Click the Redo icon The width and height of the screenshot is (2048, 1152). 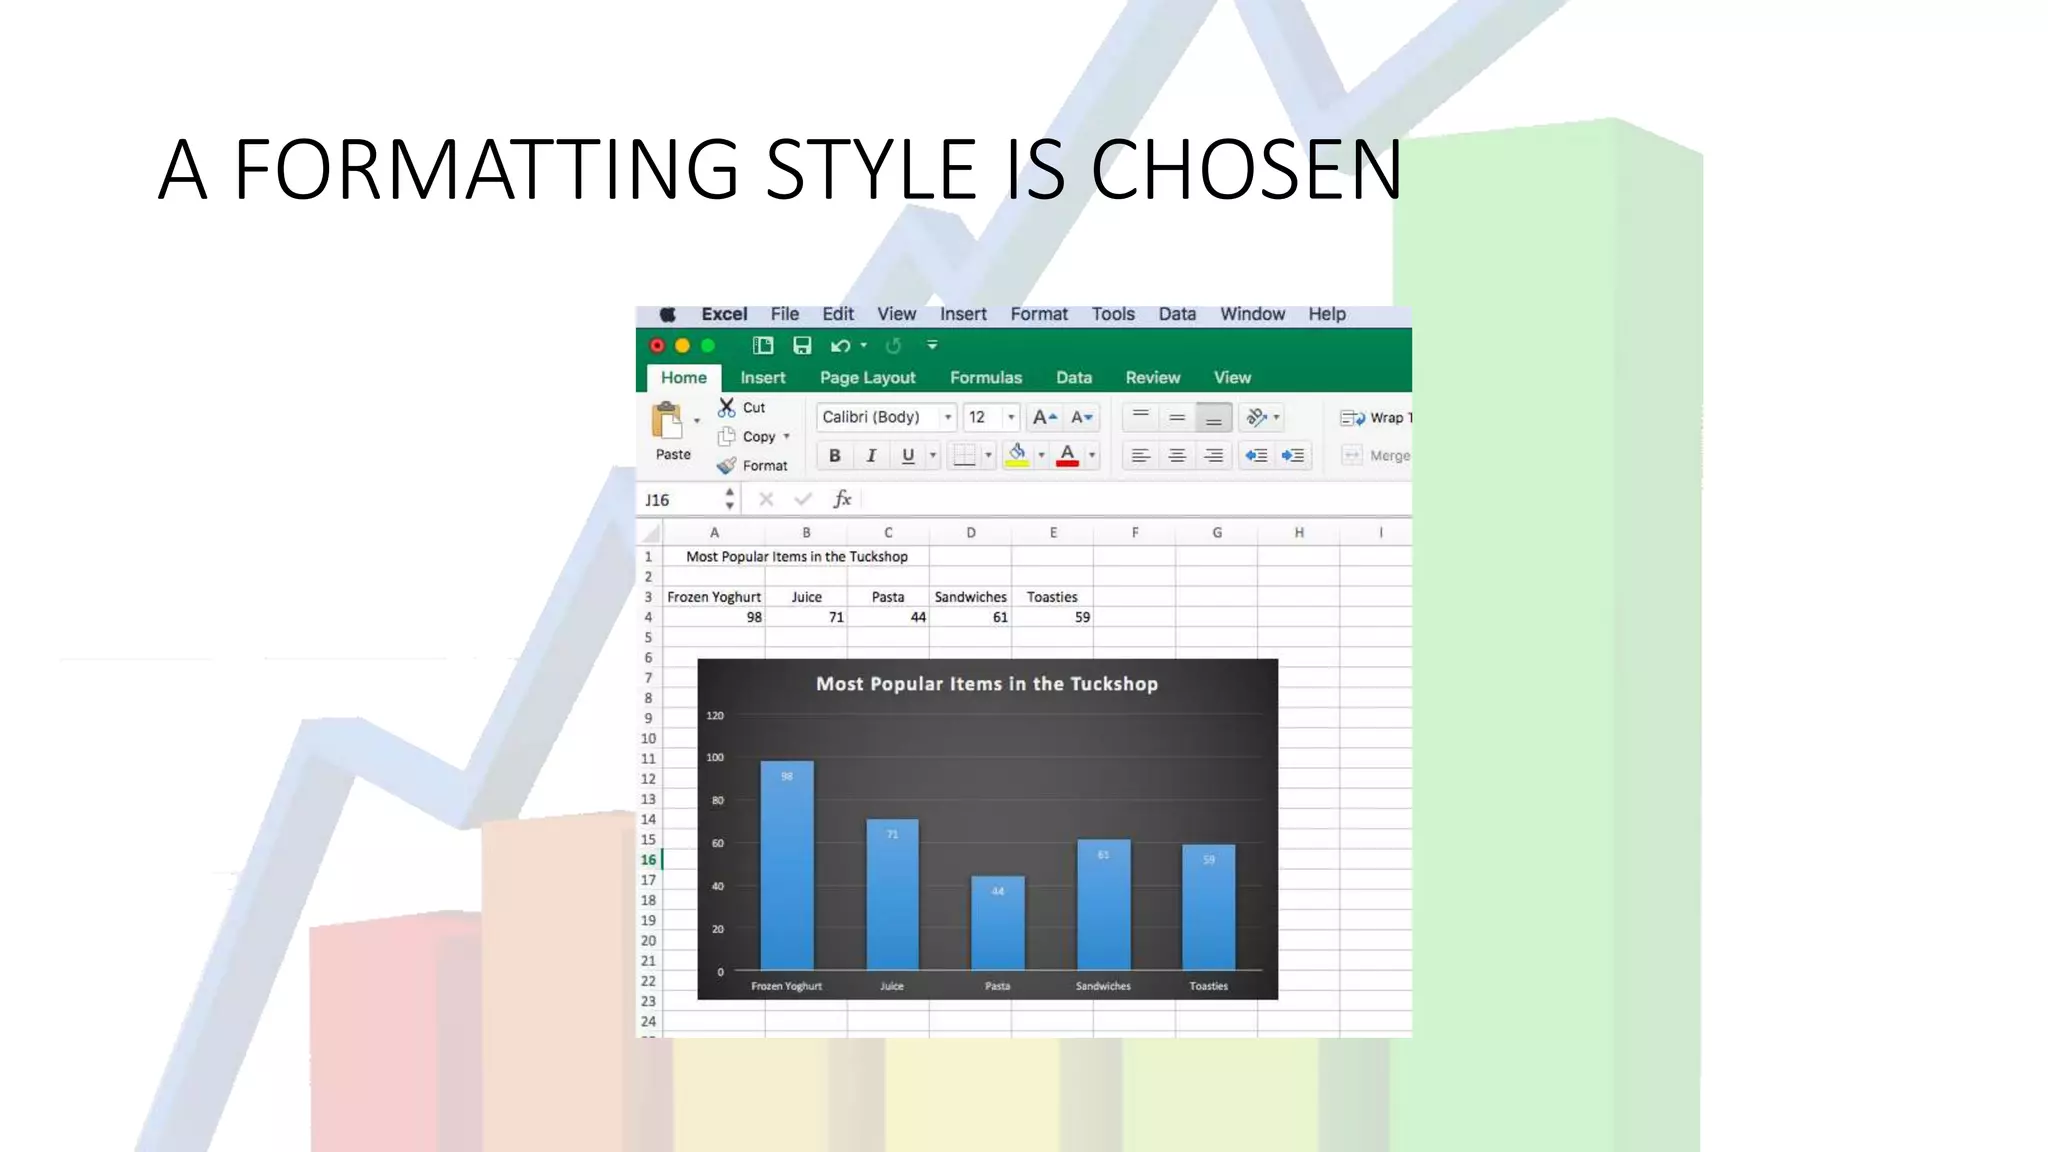pos(894,346)
